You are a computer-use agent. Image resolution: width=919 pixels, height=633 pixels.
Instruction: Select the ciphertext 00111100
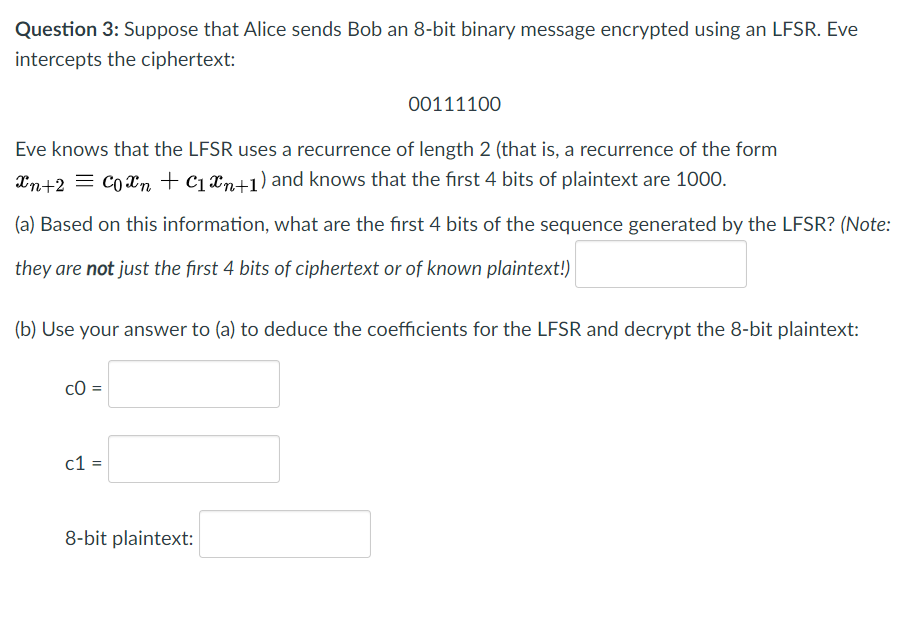point(457,103)
